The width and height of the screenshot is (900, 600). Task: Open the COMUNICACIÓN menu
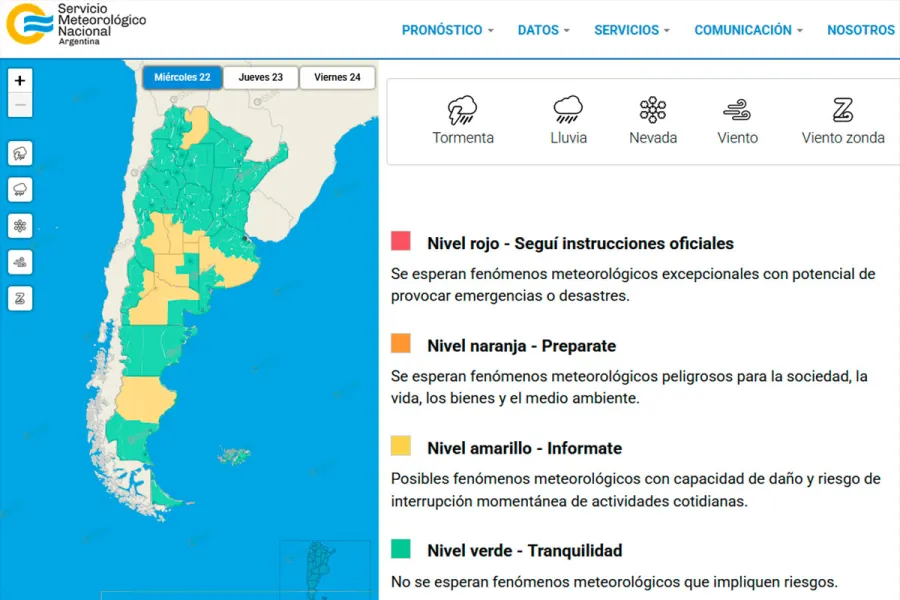click(748, 30)
